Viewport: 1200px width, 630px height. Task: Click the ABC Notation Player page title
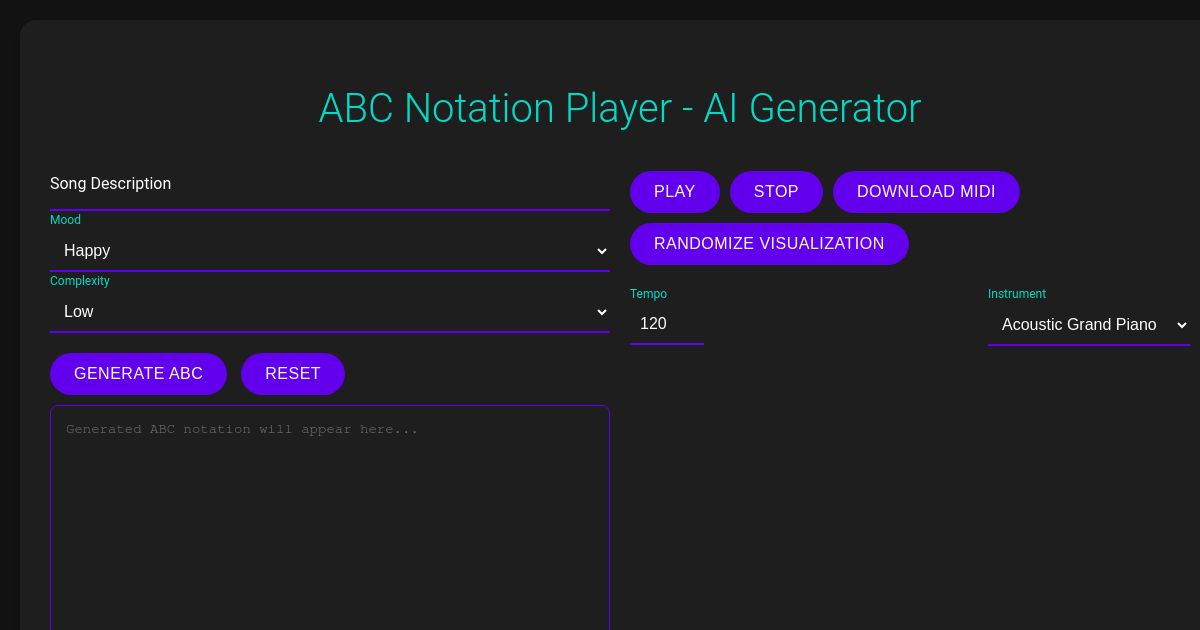[619, 108]
